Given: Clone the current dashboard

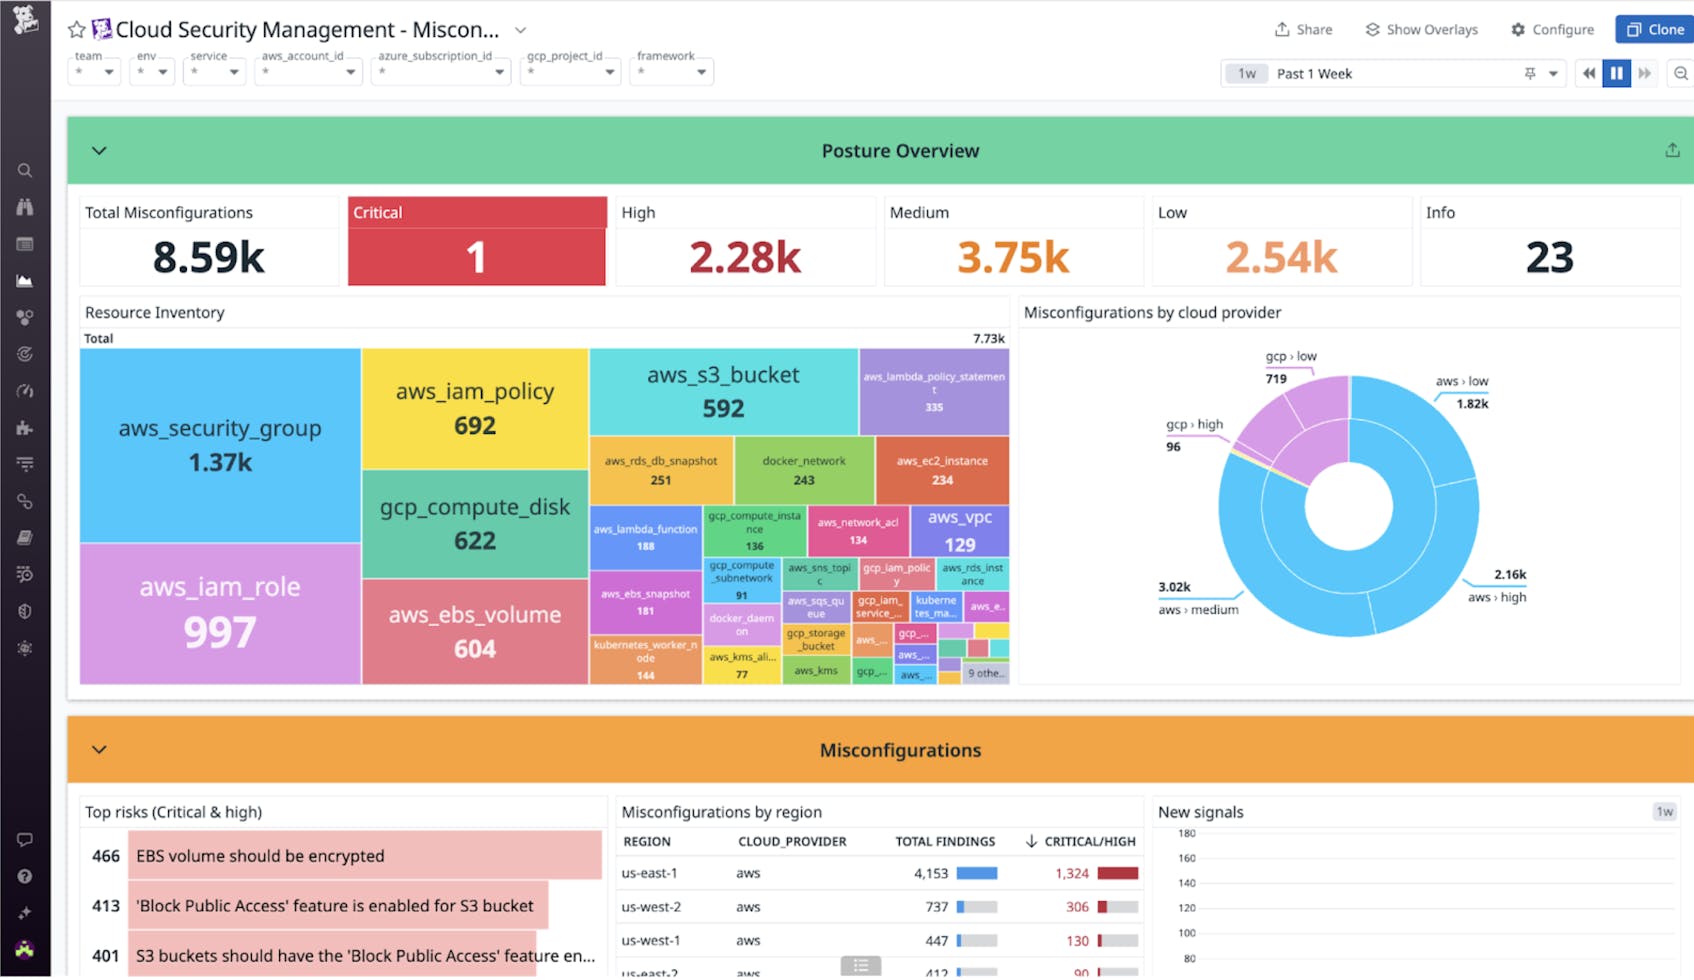Looking at the screenshot, I should [x=1653, y=29].
